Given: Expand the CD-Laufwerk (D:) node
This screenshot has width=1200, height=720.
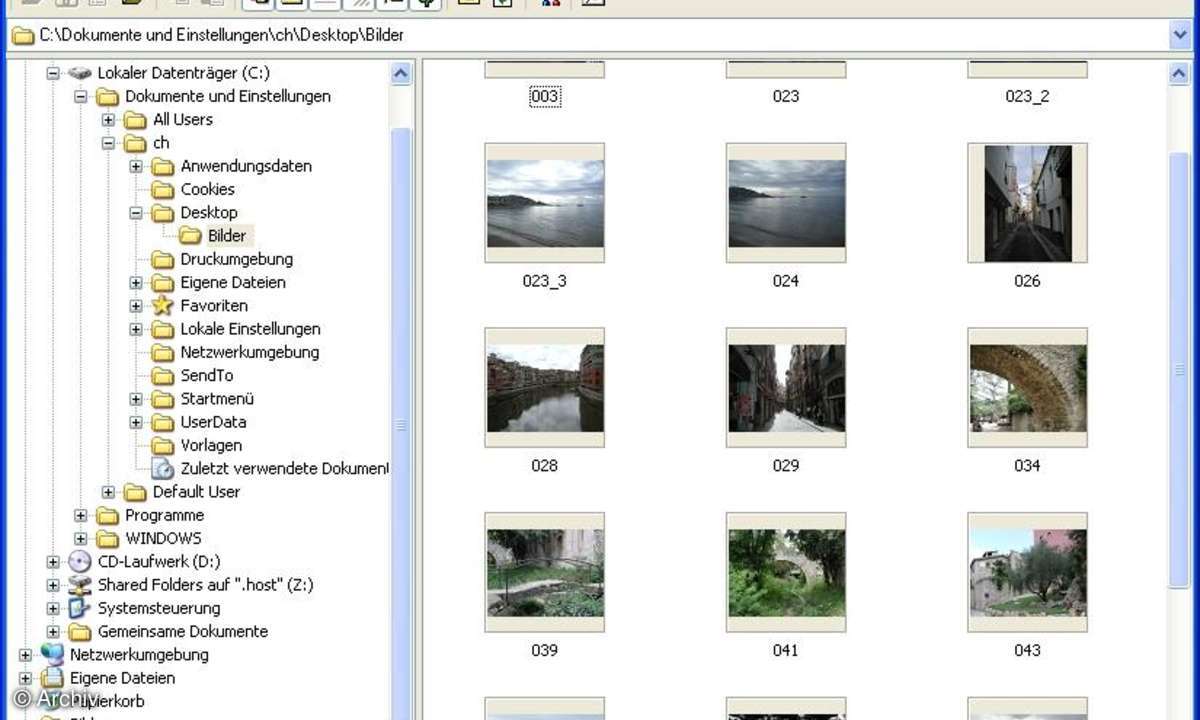Looking at the screenshot, I should (x=53, y=562).
